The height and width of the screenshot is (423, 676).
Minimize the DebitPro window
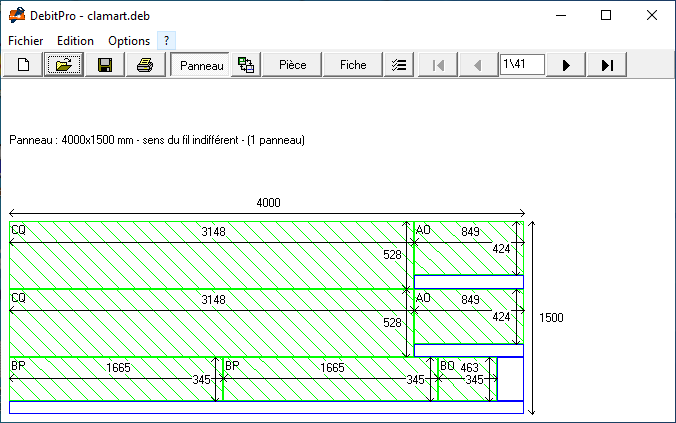(561, 16)
